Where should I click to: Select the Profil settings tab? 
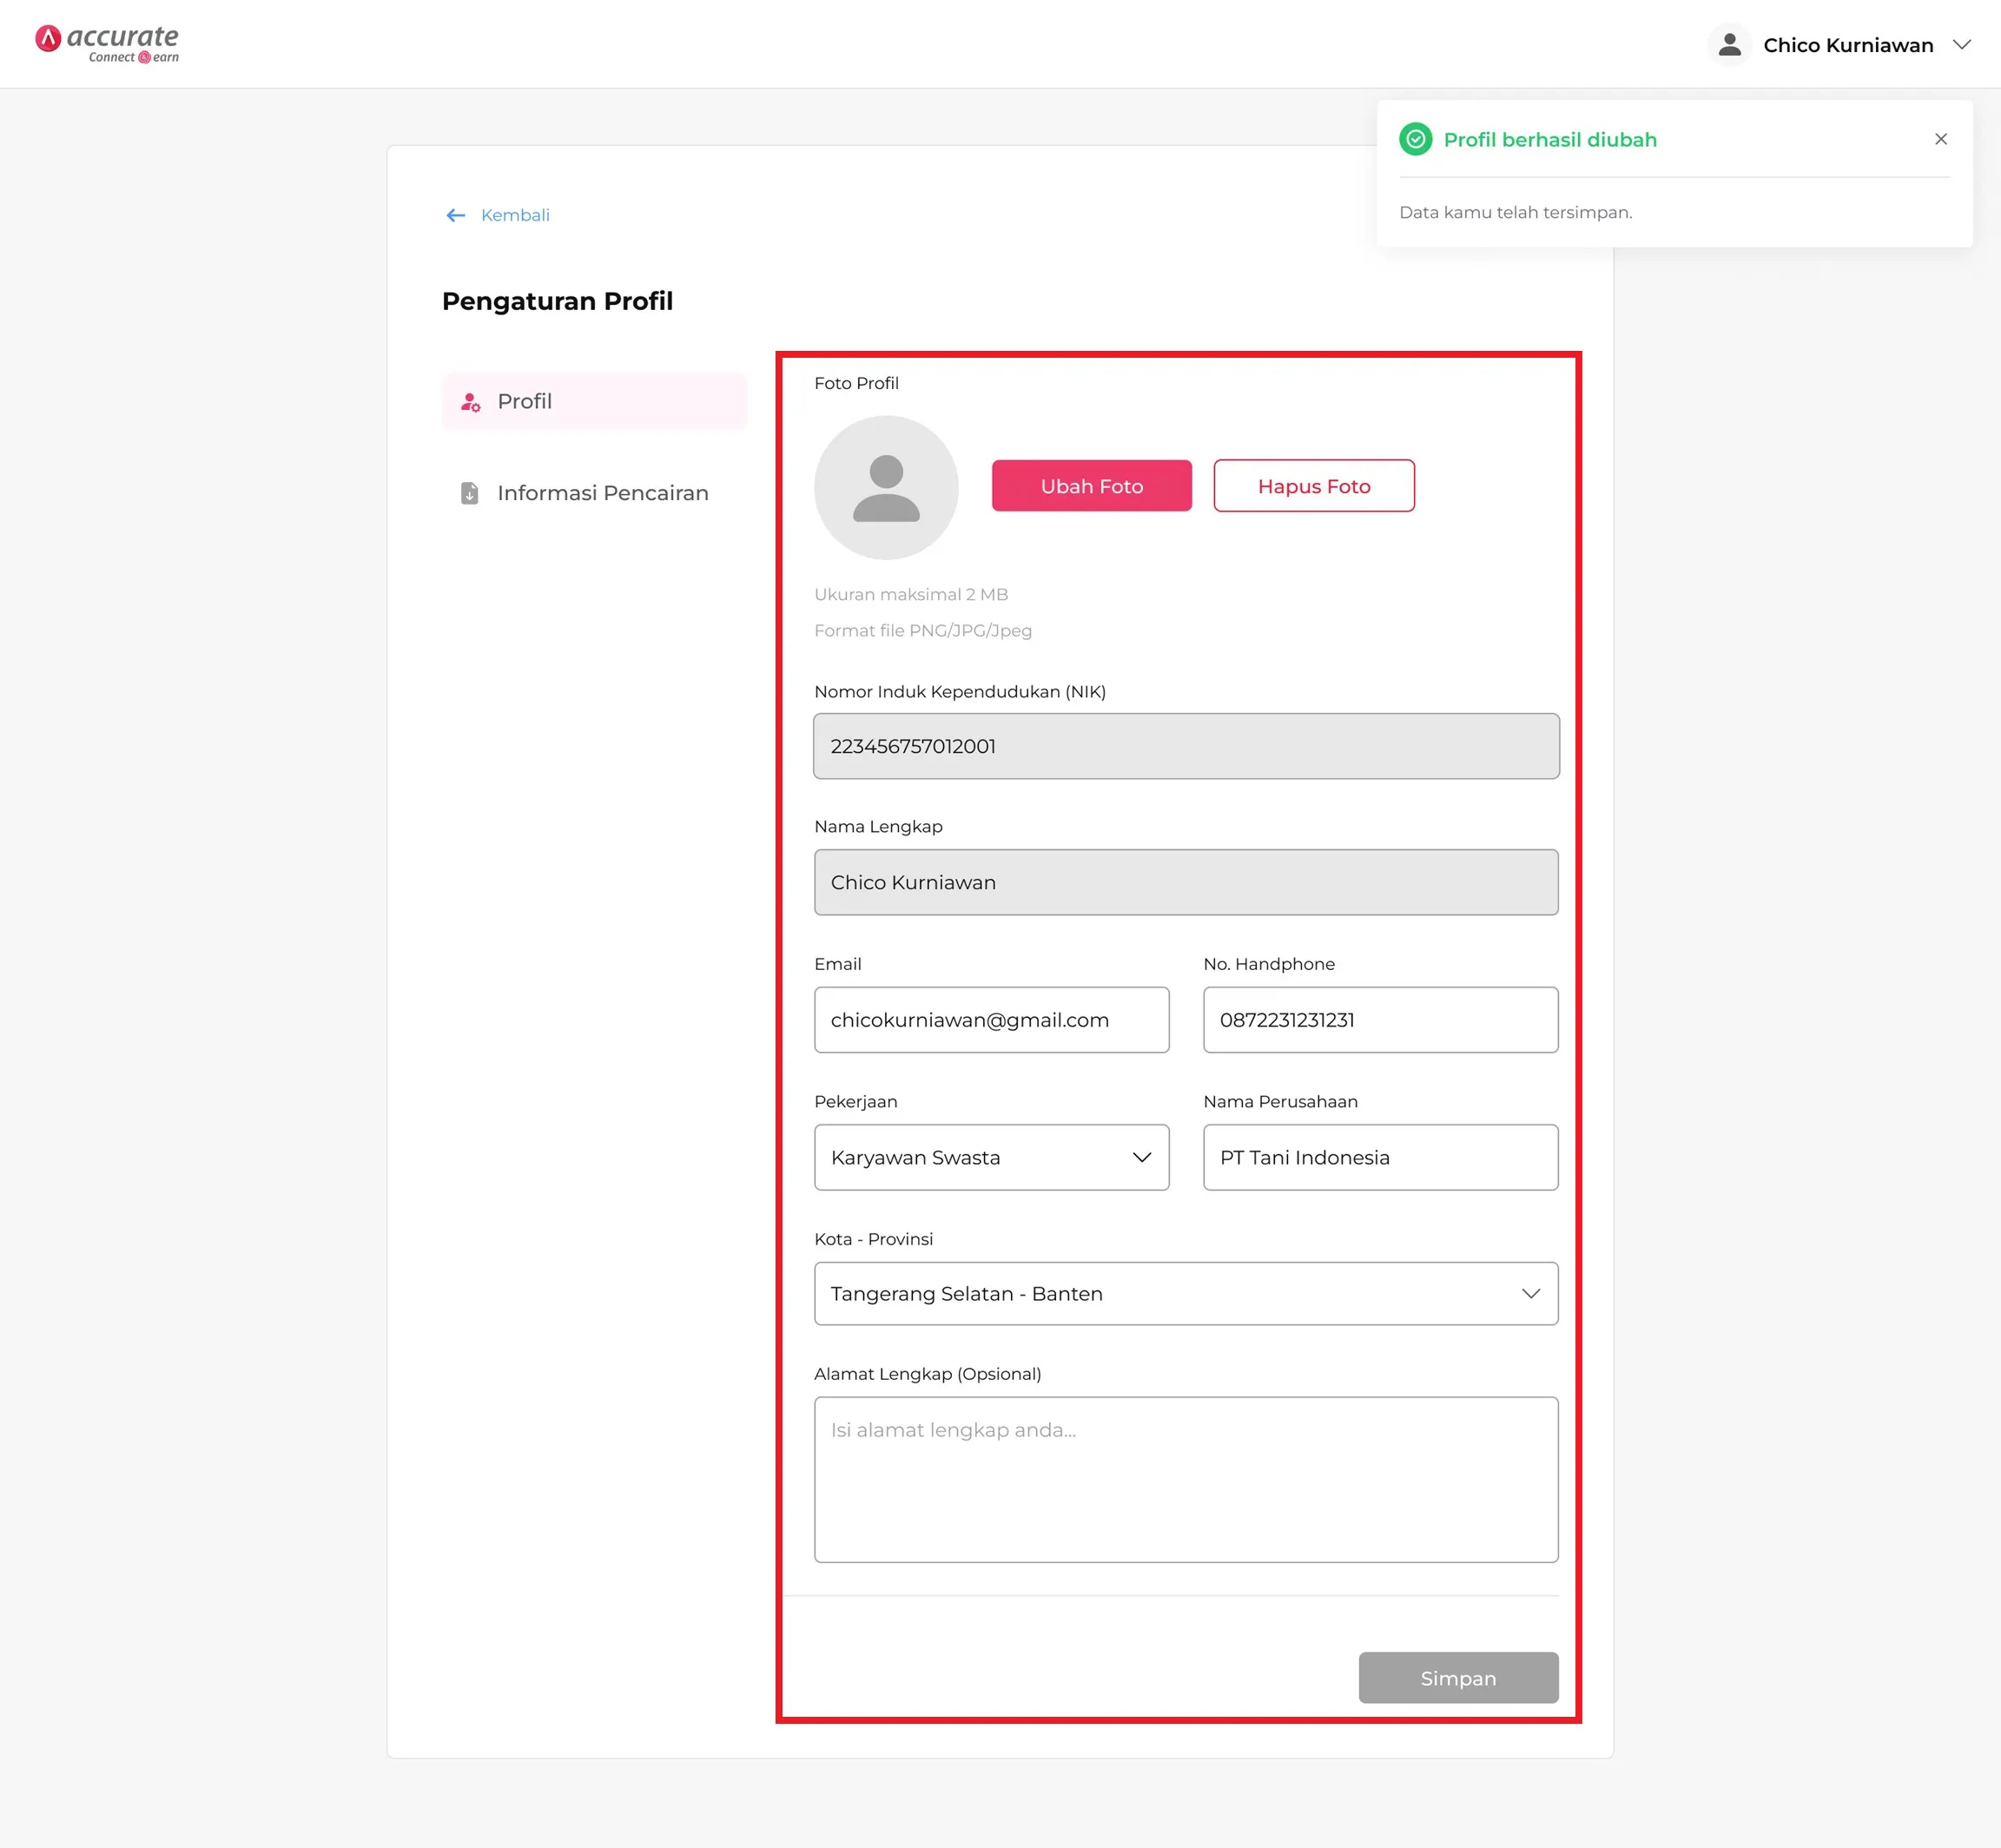594,401
